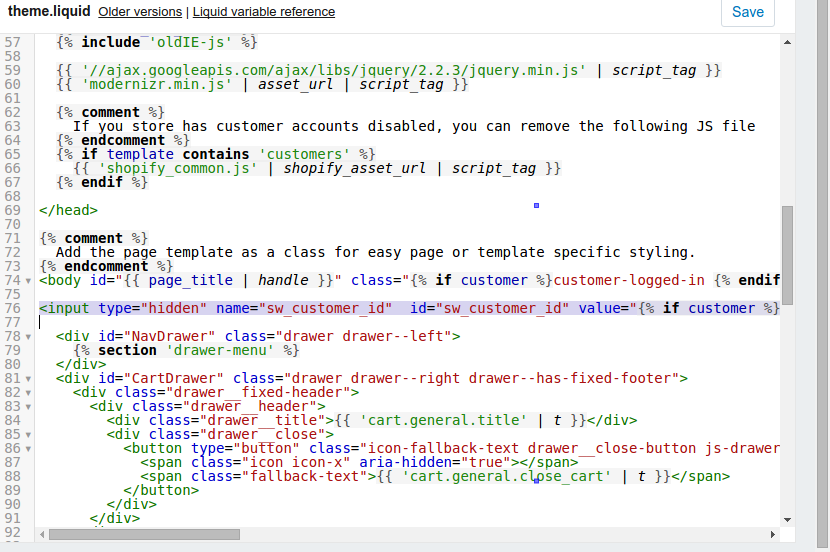
Task: Collapse the fold arrow at line 85
Action: [29, 435]
